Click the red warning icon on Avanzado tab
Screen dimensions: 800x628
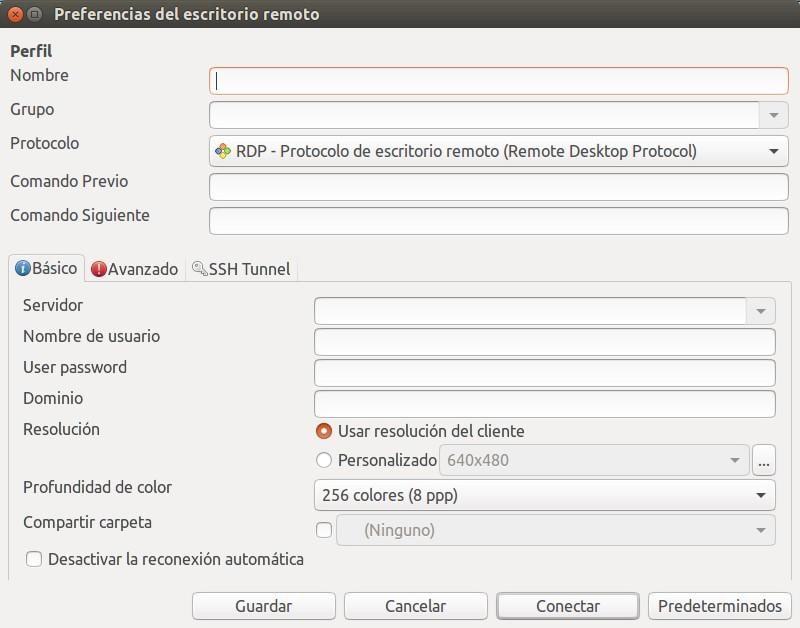(x=98, y=269)
